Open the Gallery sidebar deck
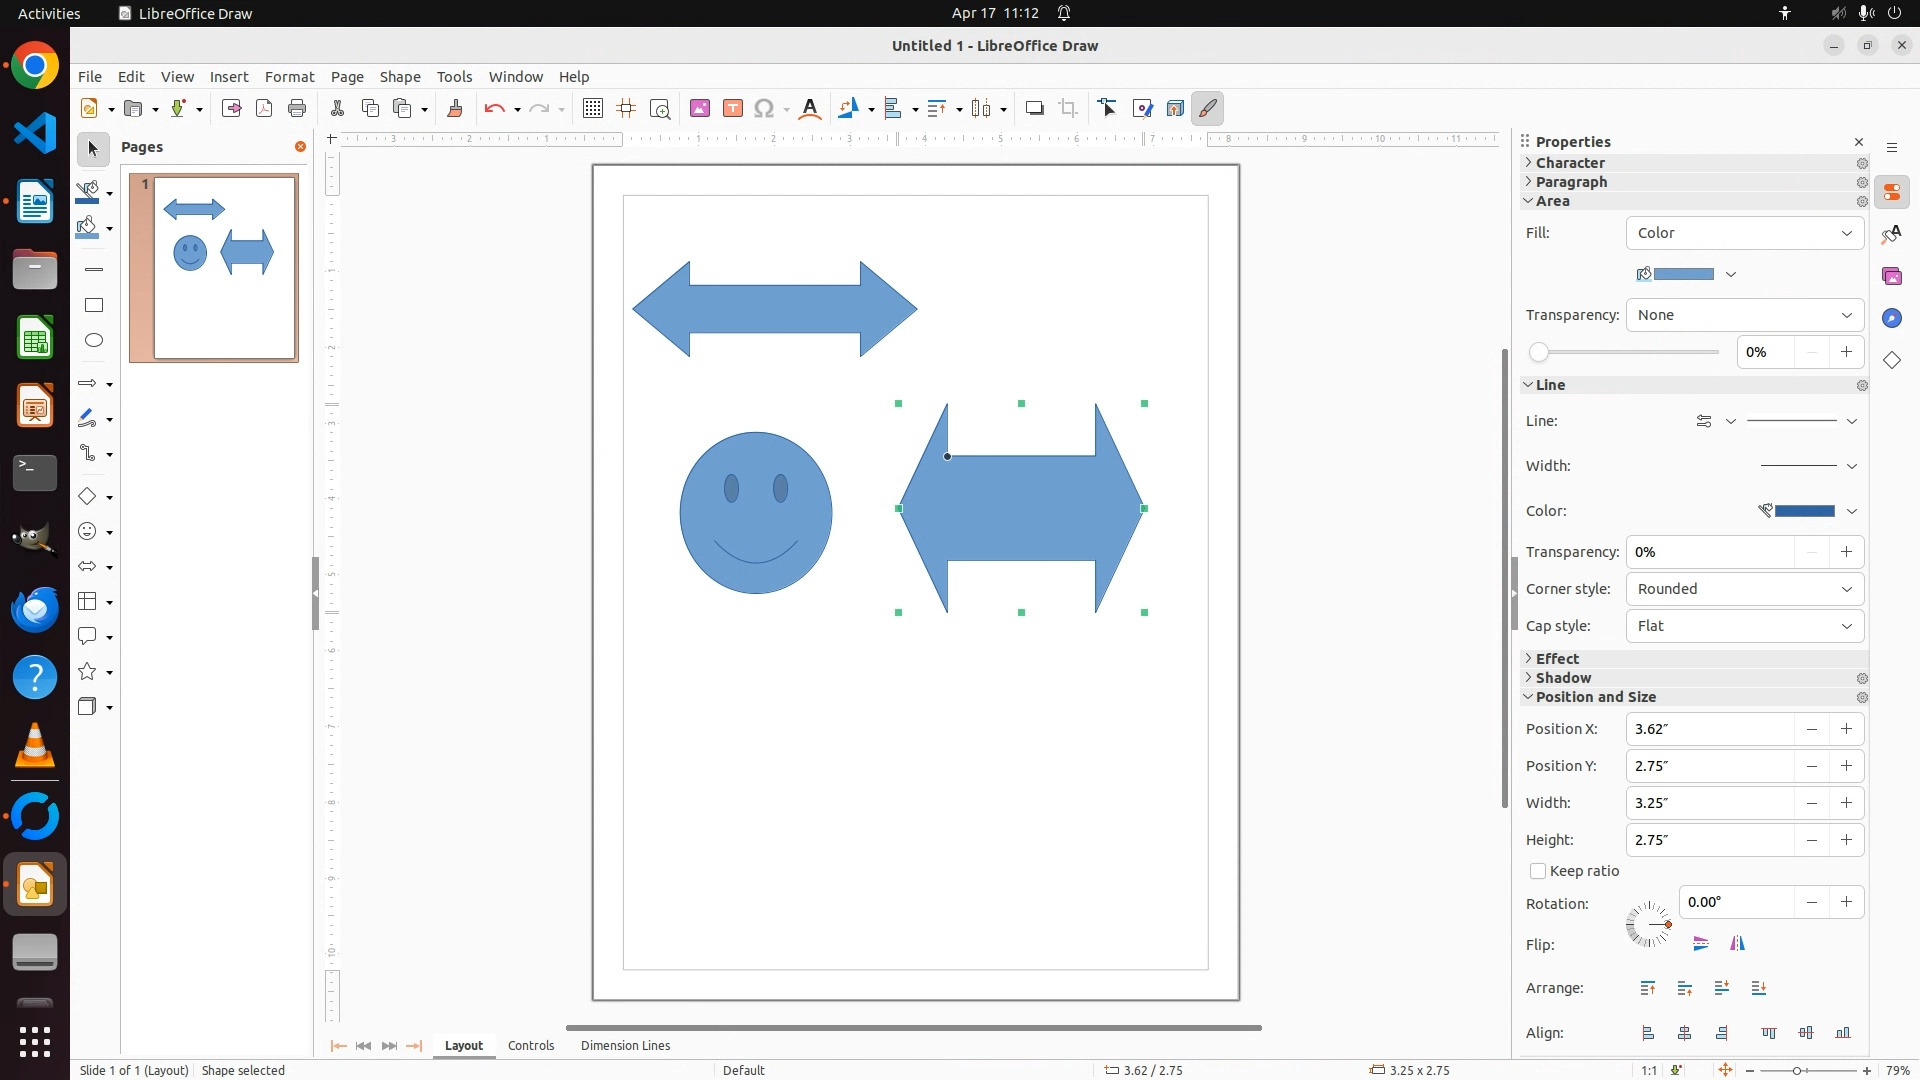 (x=1892, y=276)
